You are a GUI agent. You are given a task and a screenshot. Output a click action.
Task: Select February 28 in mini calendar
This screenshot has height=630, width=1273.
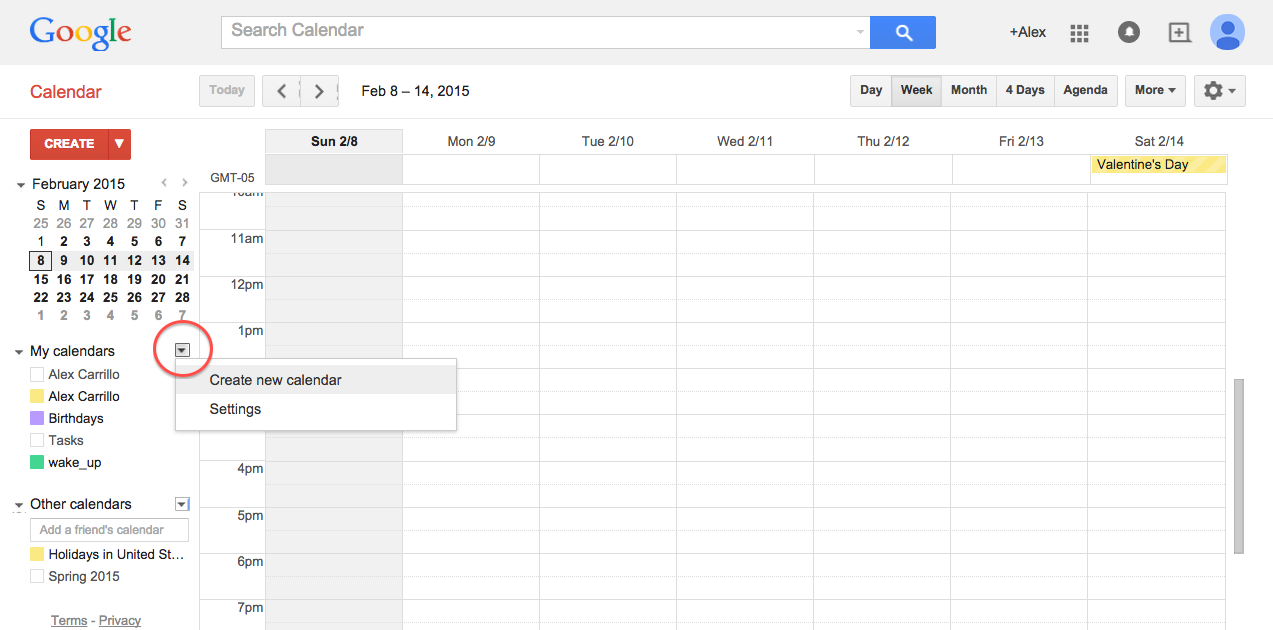click(x=182, y=297)
